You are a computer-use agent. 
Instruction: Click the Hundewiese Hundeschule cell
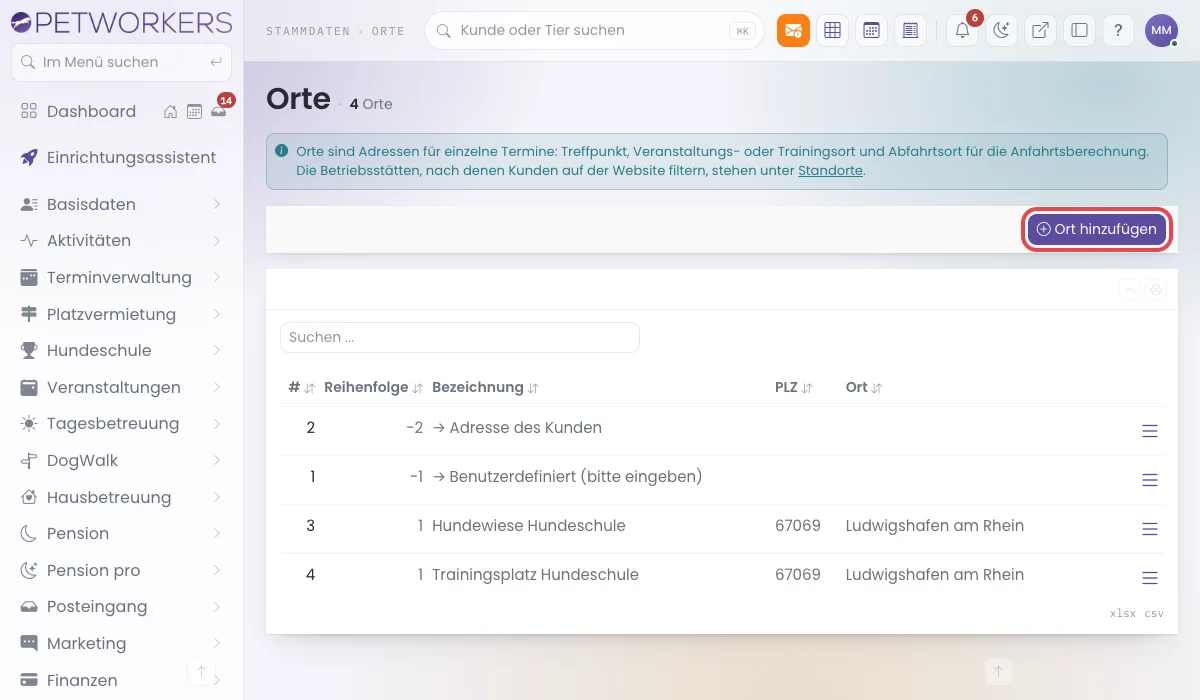(529, 526)
